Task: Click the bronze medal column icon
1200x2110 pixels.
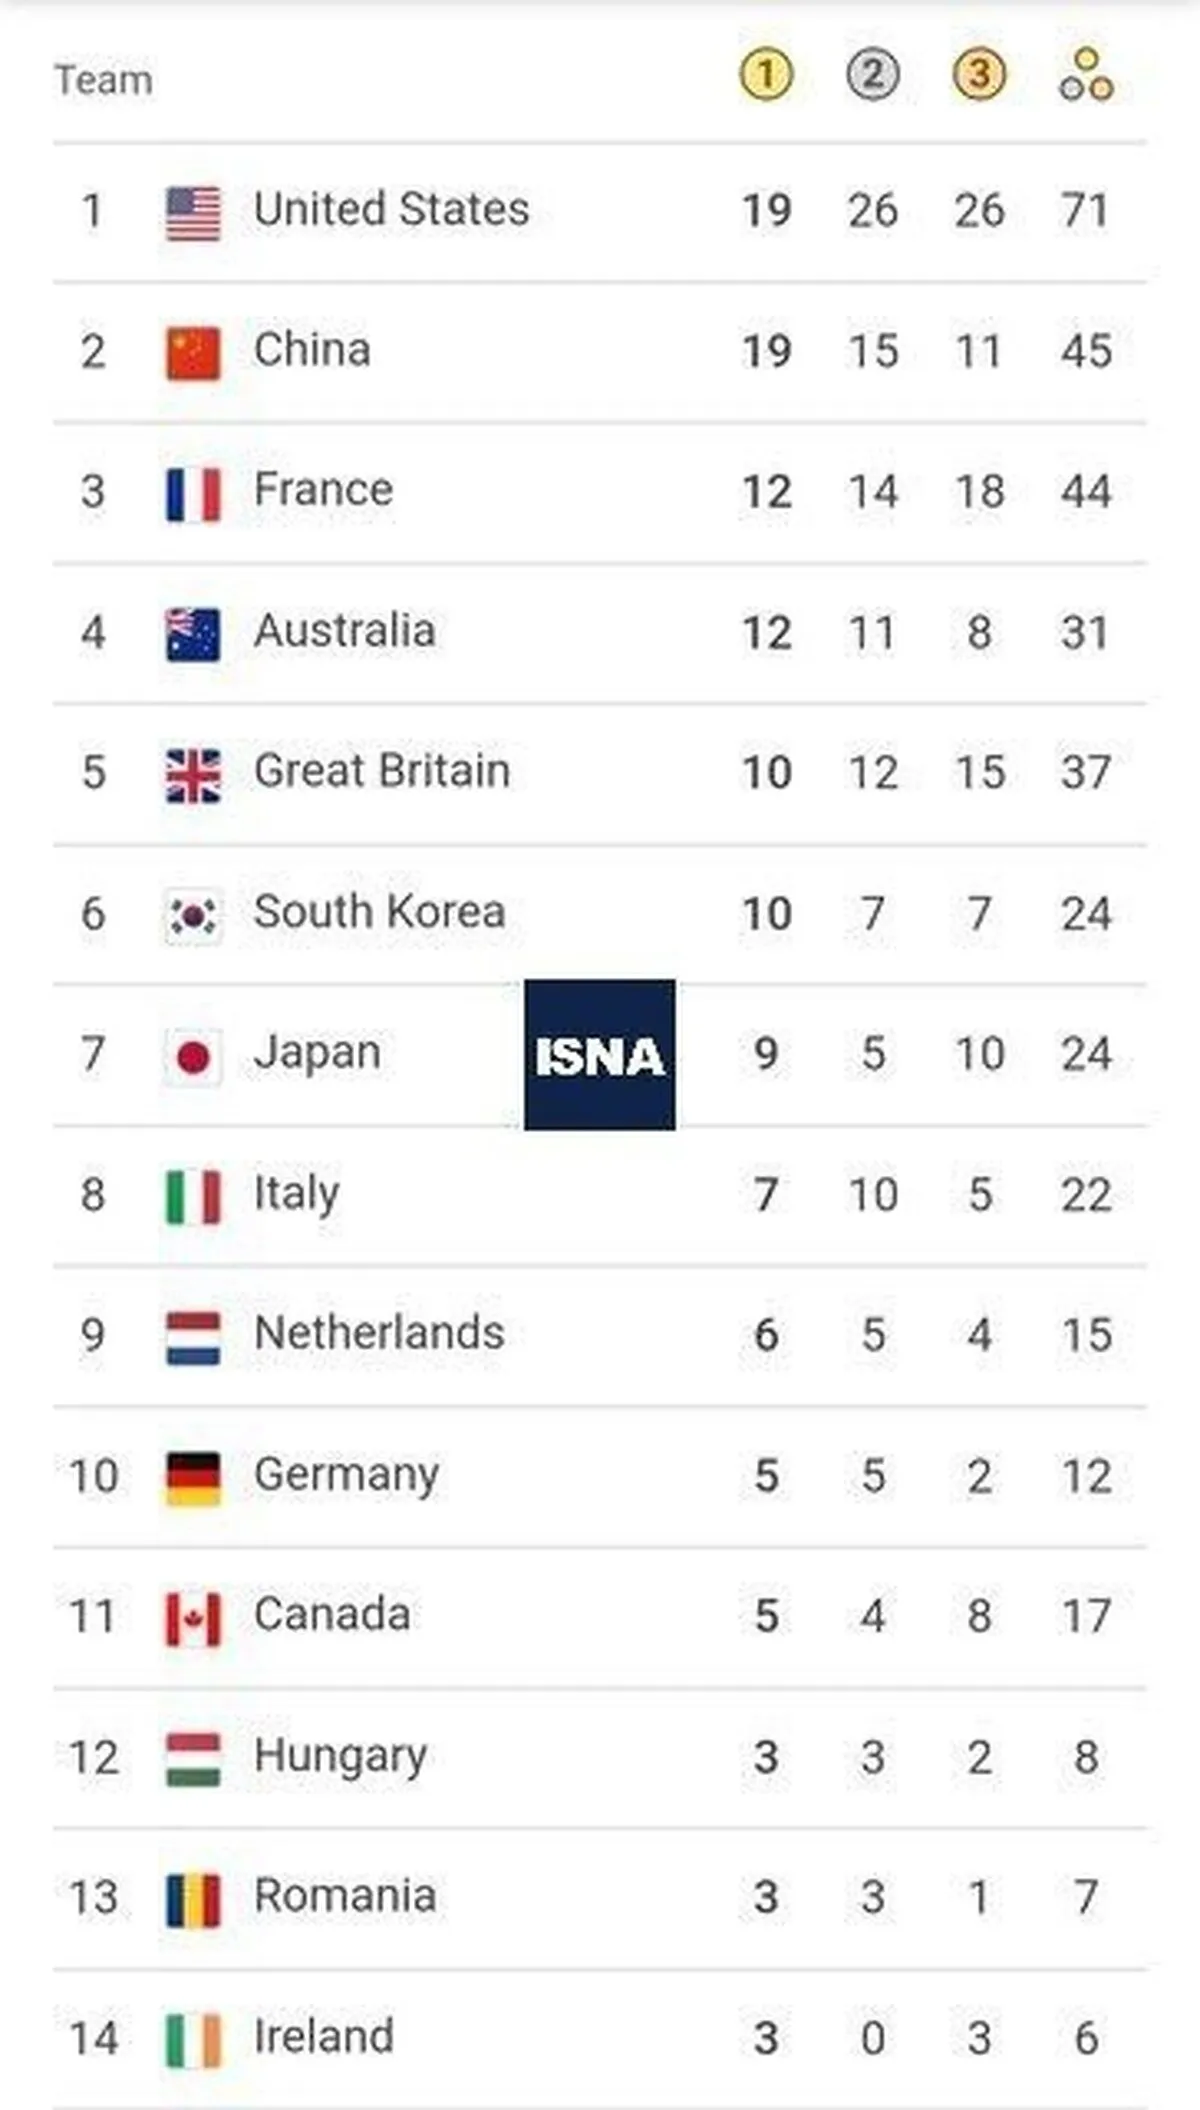Action: point(979,74)
